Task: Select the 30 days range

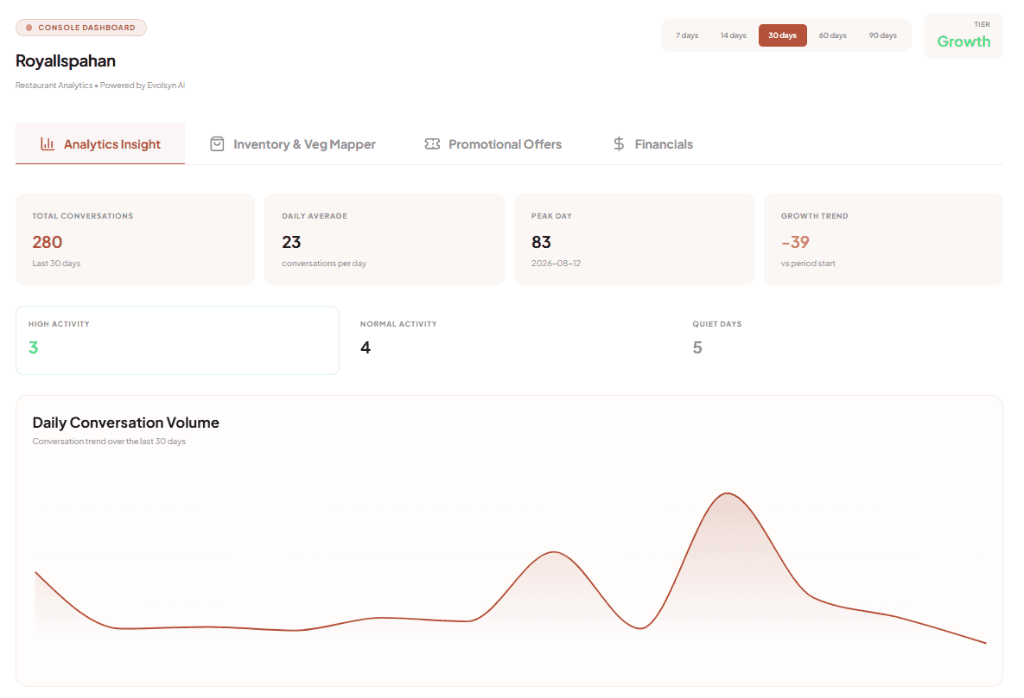Action: tap(782, 35)
